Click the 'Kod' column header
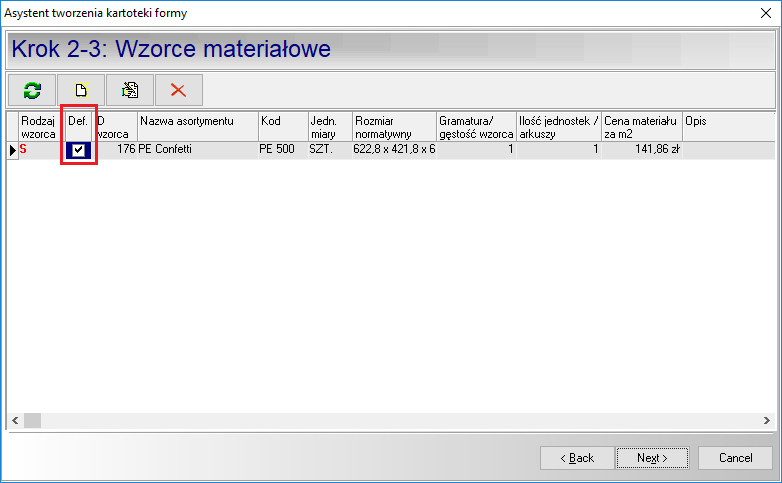 (x=282, y=126)
